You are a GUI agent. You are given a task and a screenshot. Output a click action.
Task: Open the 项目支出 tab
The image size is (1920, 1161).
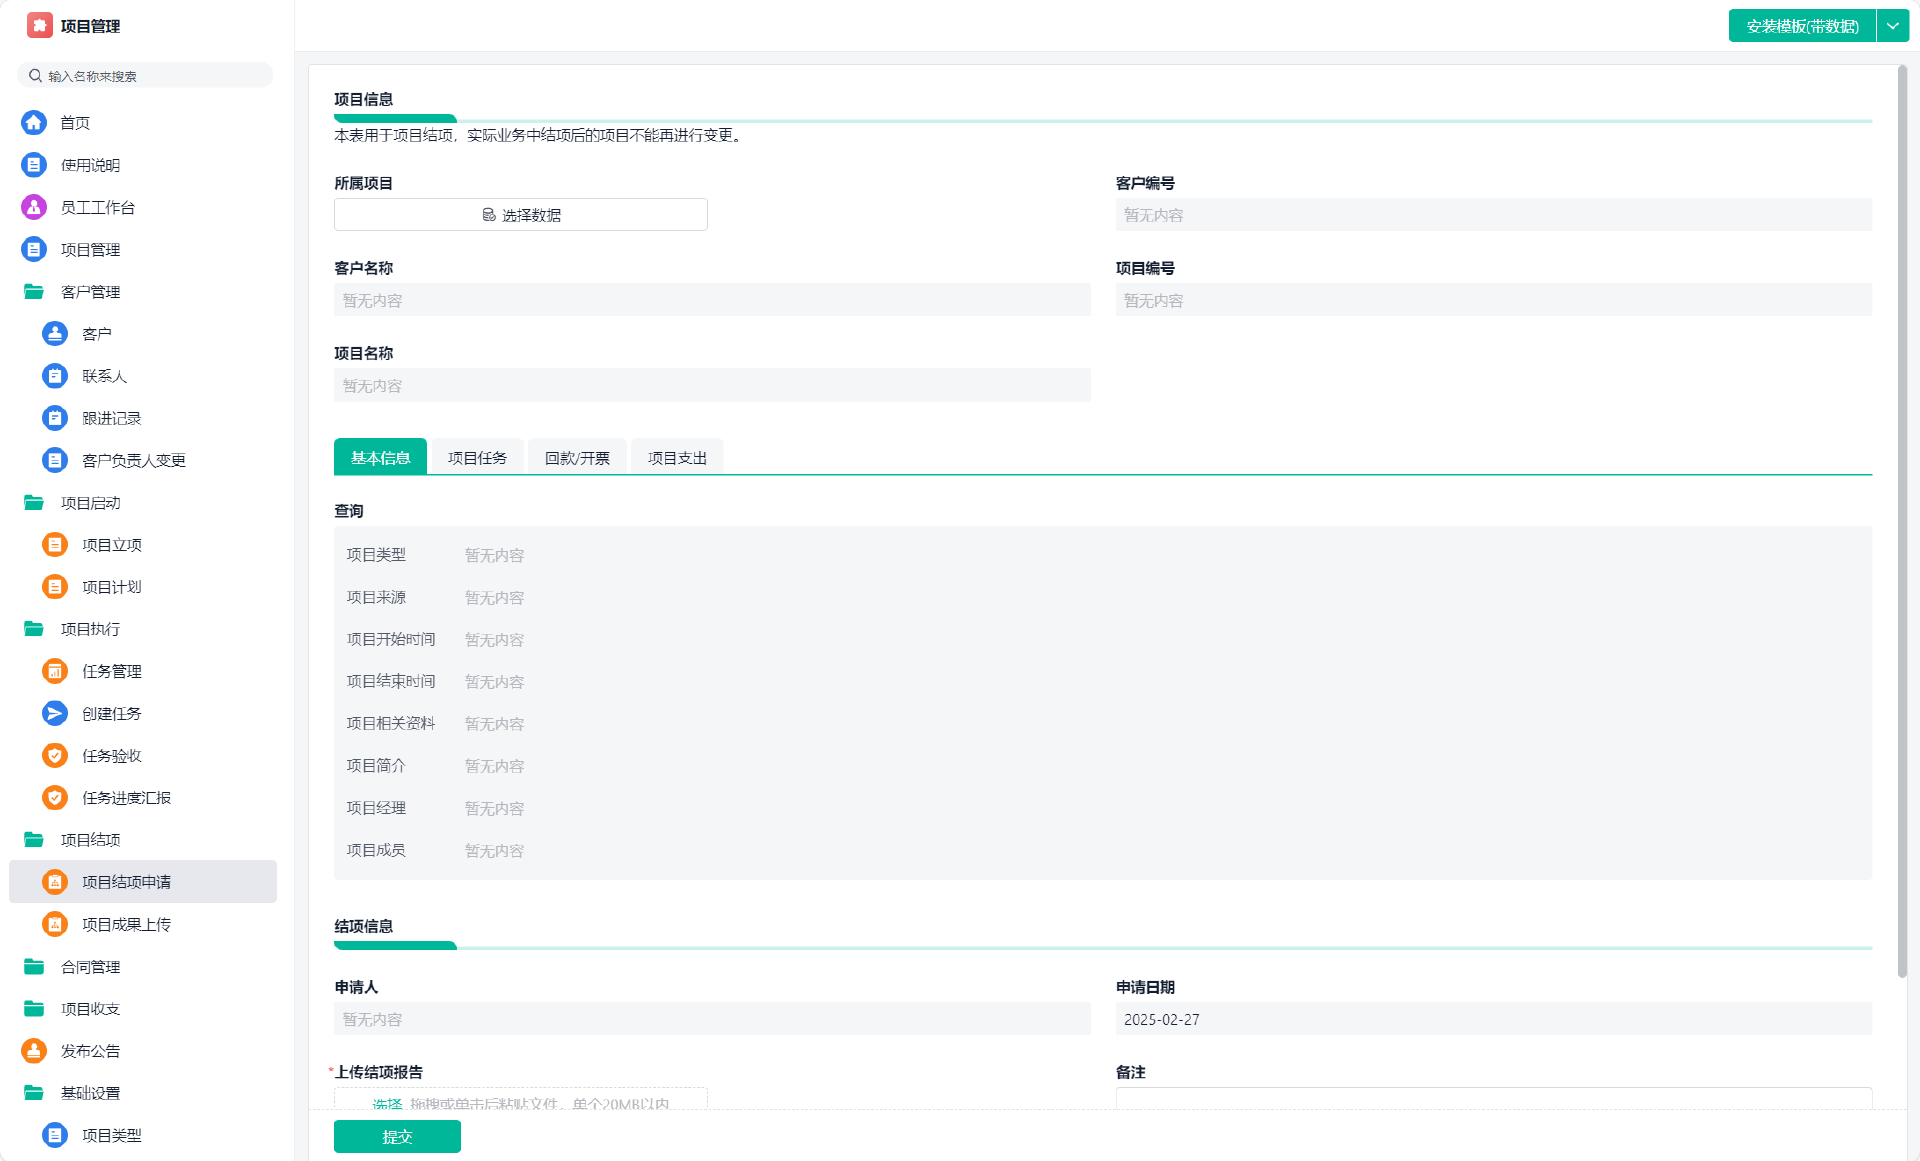click(x=677, y=458)
